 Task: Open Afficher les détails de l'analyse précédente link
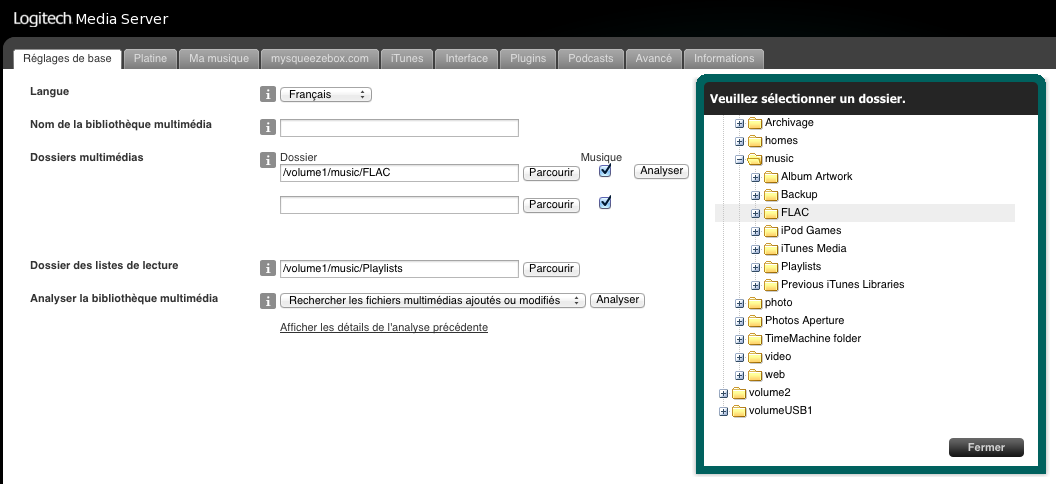coord(384,328)
